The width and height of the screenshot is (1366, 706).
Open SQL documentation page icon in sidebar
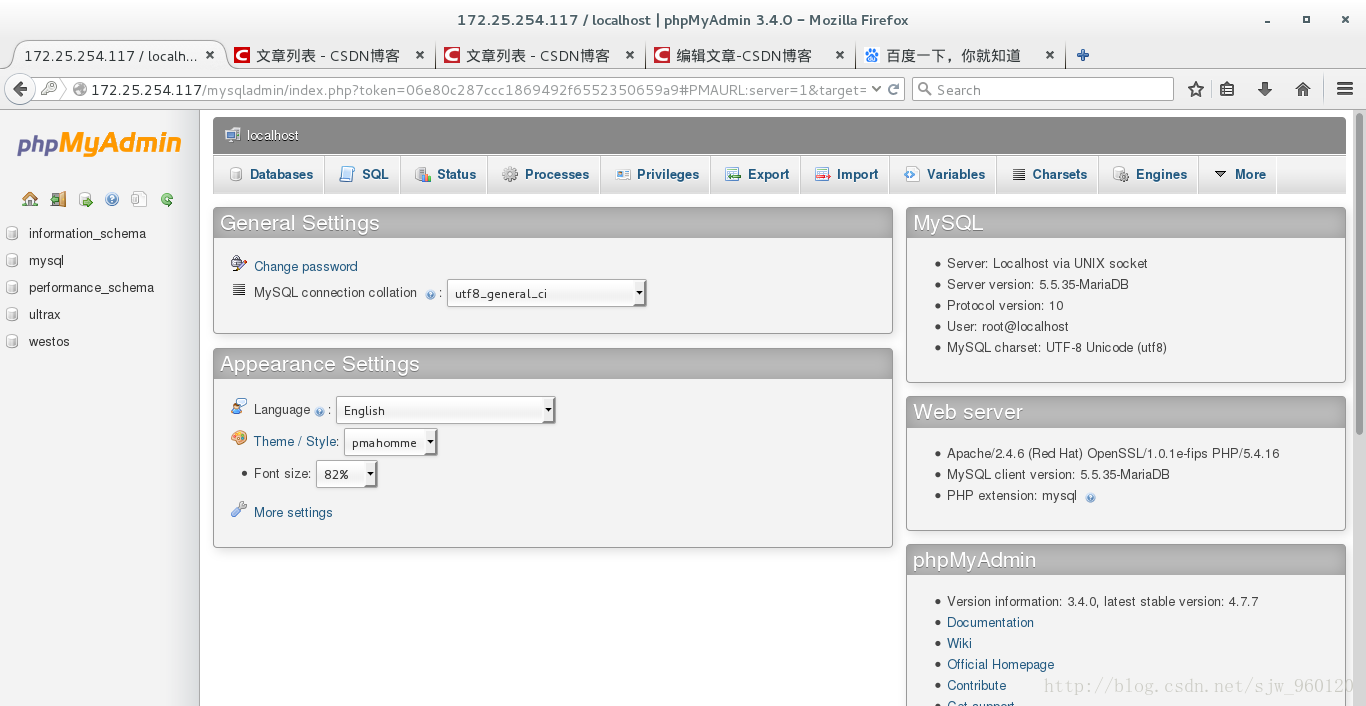coord(139,199)
